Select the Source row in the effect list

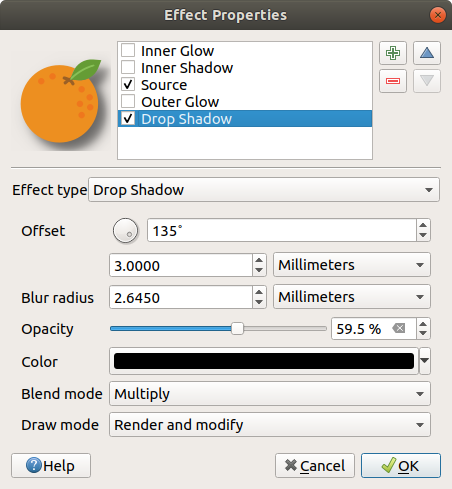[x=245, y=85]
